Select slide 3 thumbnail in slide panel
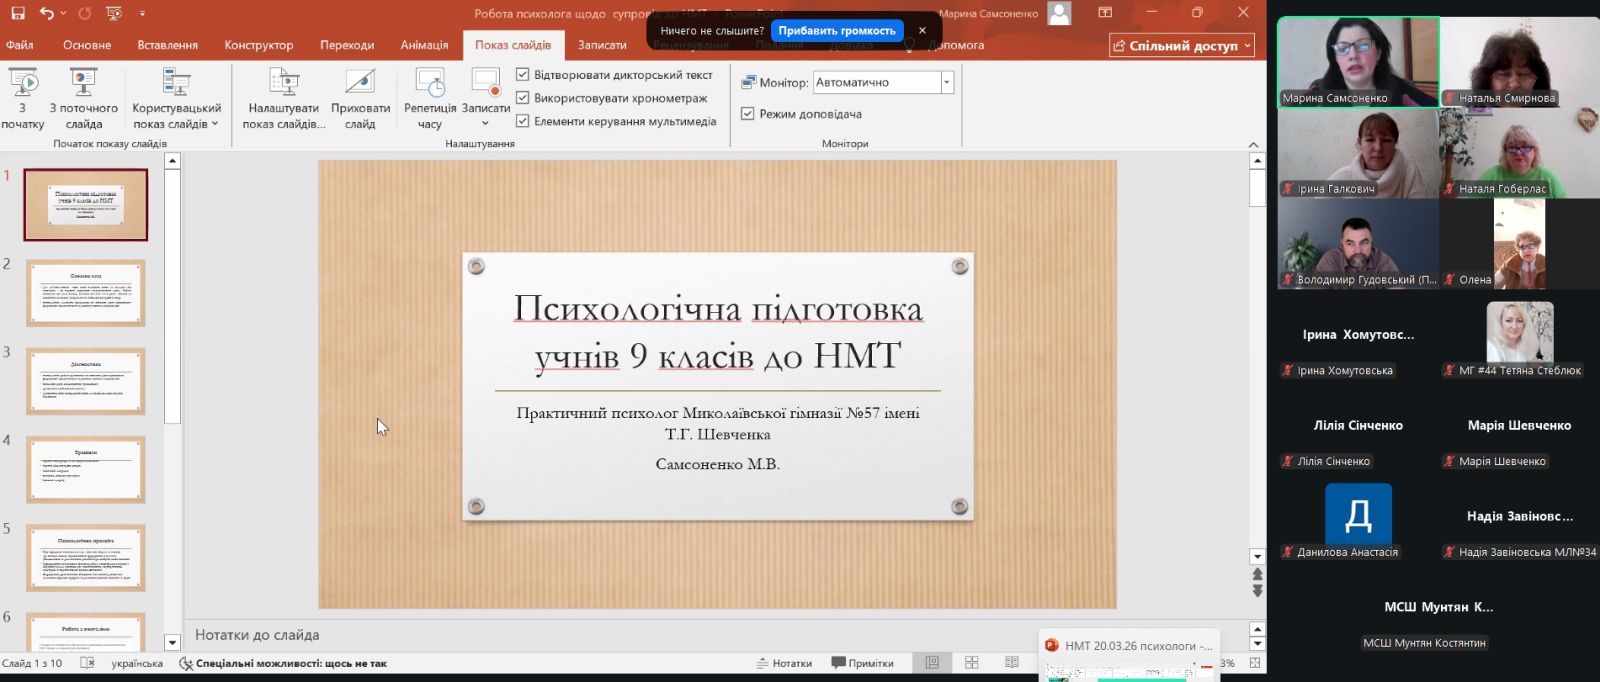Image resolution: width=1600 pixels, height=682 pixels. (86, 381)
